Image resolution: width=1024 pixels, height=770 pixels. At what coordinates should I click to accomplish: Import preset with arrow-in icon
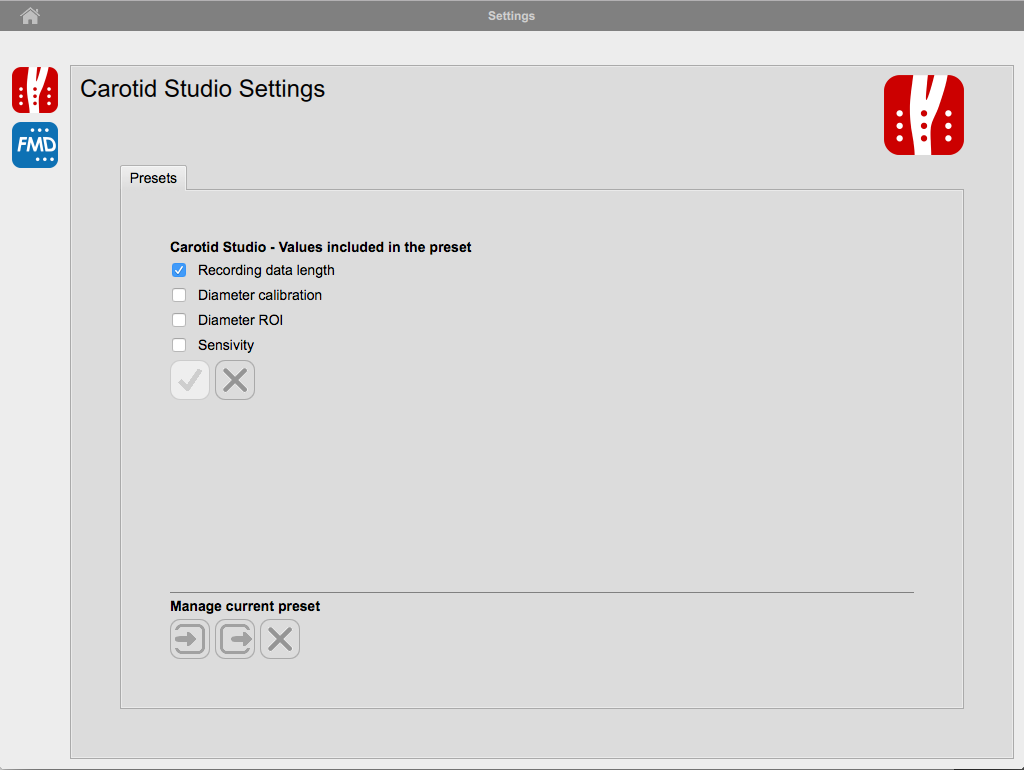click(190, 639)
